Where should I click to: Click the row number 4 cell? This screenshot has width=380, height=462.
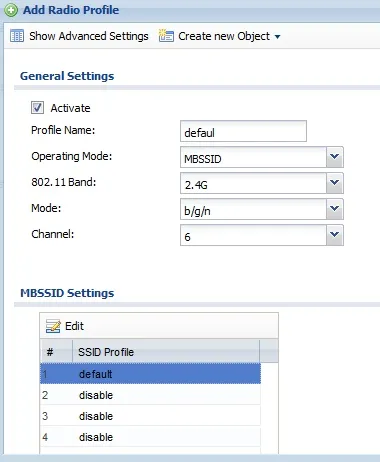[45, 437]
